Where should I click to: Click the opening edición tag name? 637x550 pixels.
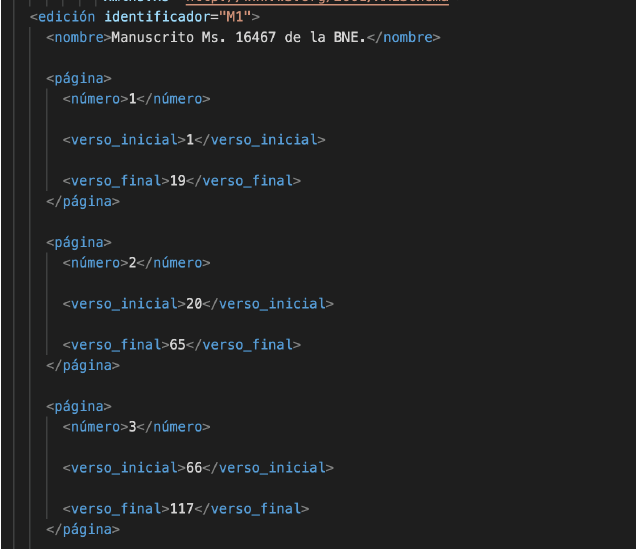(x=67, y=17)
